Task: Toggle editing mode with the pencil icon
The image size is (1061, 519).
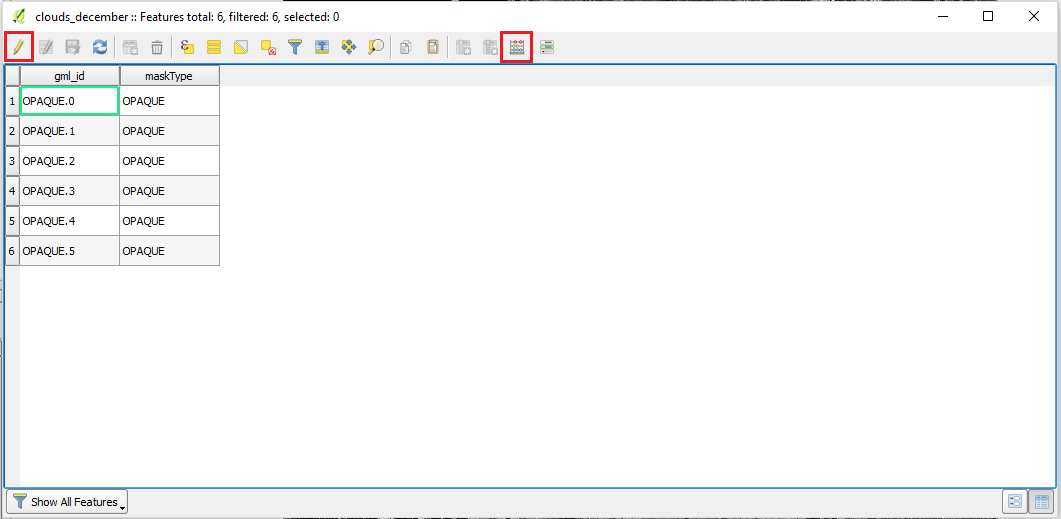Action: click(18, 47)
